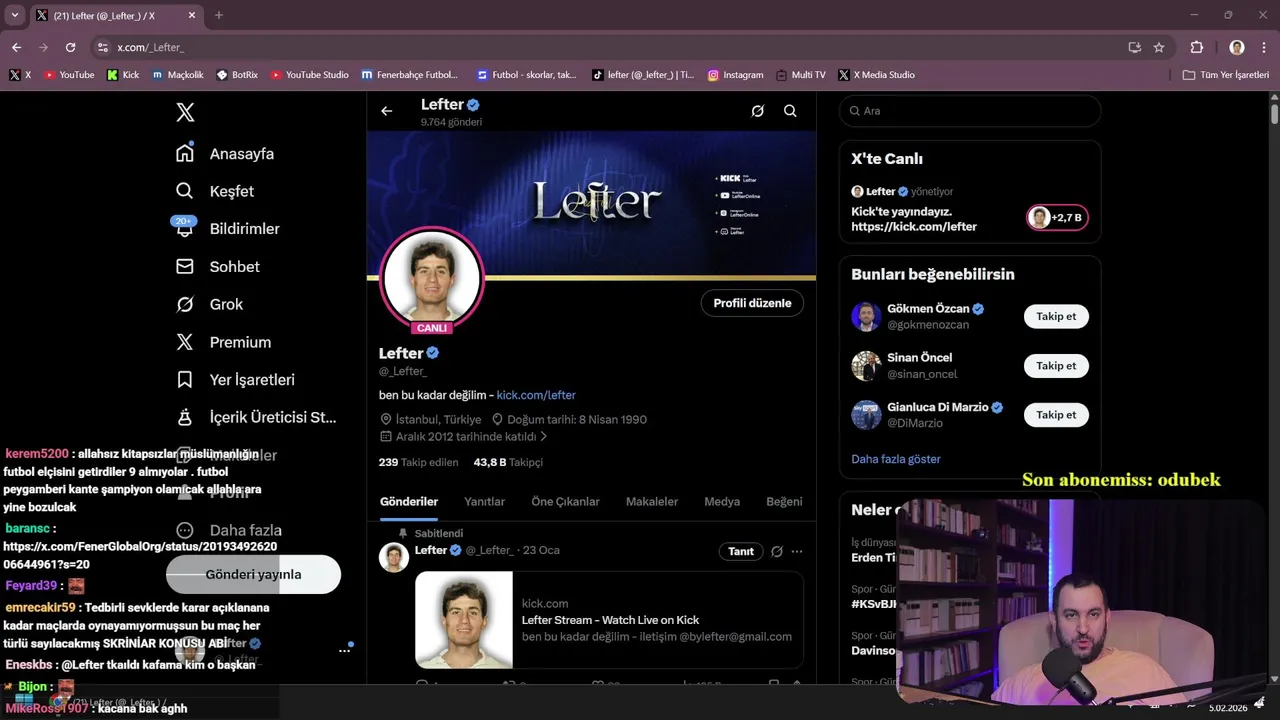Click Profili düzenle button
This screenshot has height=720, width=1280.
752,303
